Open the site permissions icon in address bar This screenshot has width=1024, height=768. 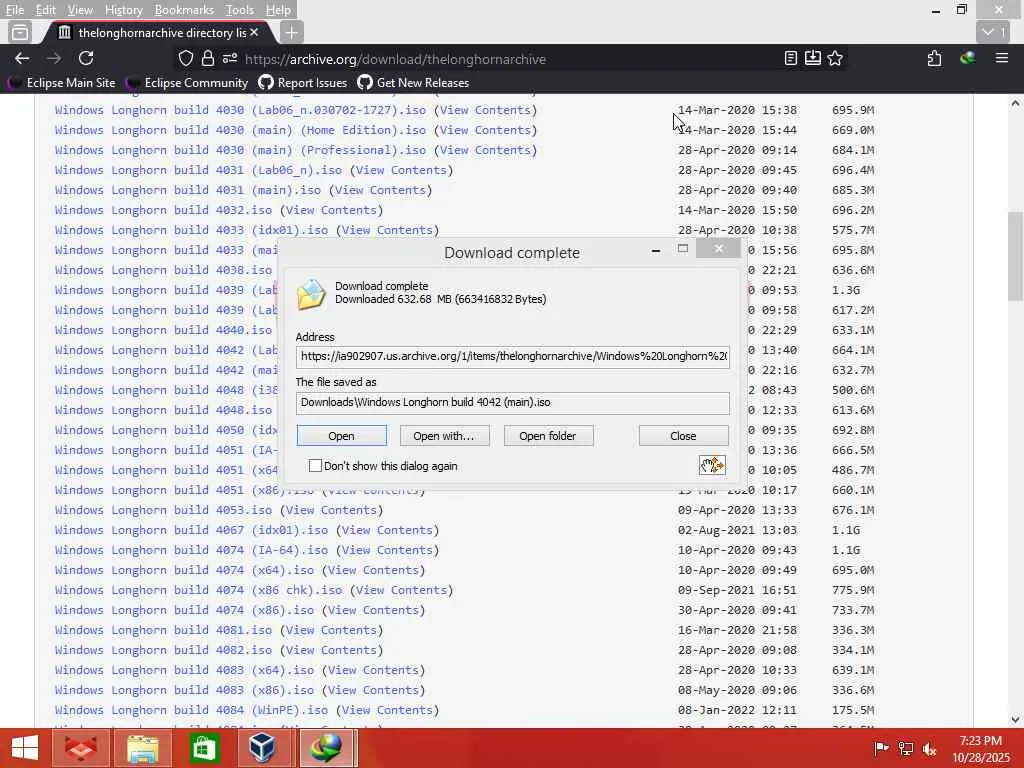(230, 59)
